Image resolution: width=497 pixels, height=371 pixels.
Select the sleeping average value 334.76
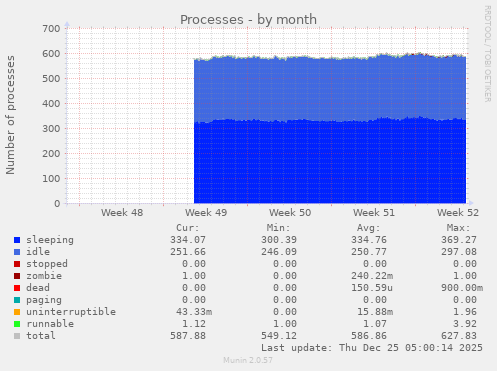click(369, 240)
